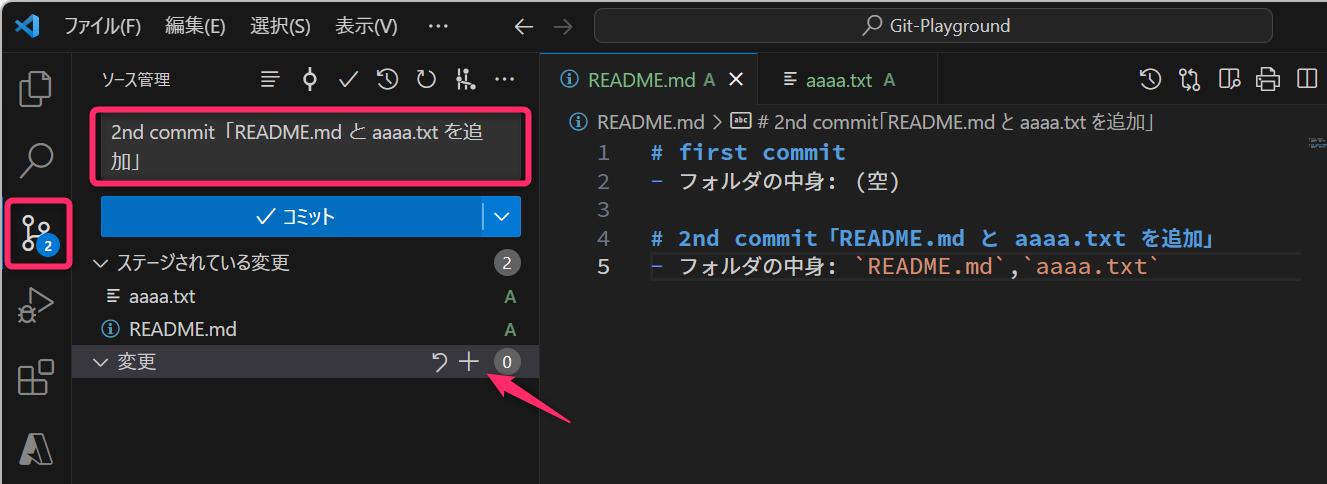The height and width of the screenshot is (484, 1327).
Task: Stage all changes with the plus icon
Action: tap(469, 362)
